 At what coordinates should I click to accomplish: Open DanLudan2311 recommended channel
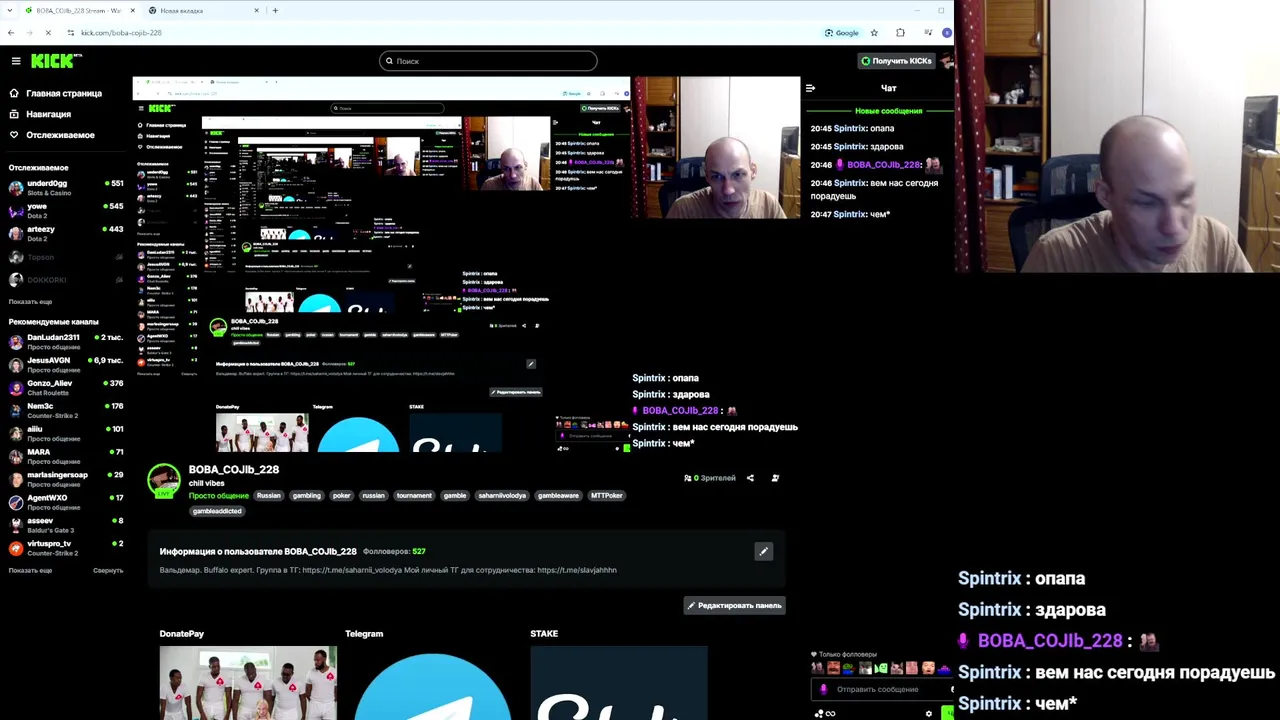point(65,341)
